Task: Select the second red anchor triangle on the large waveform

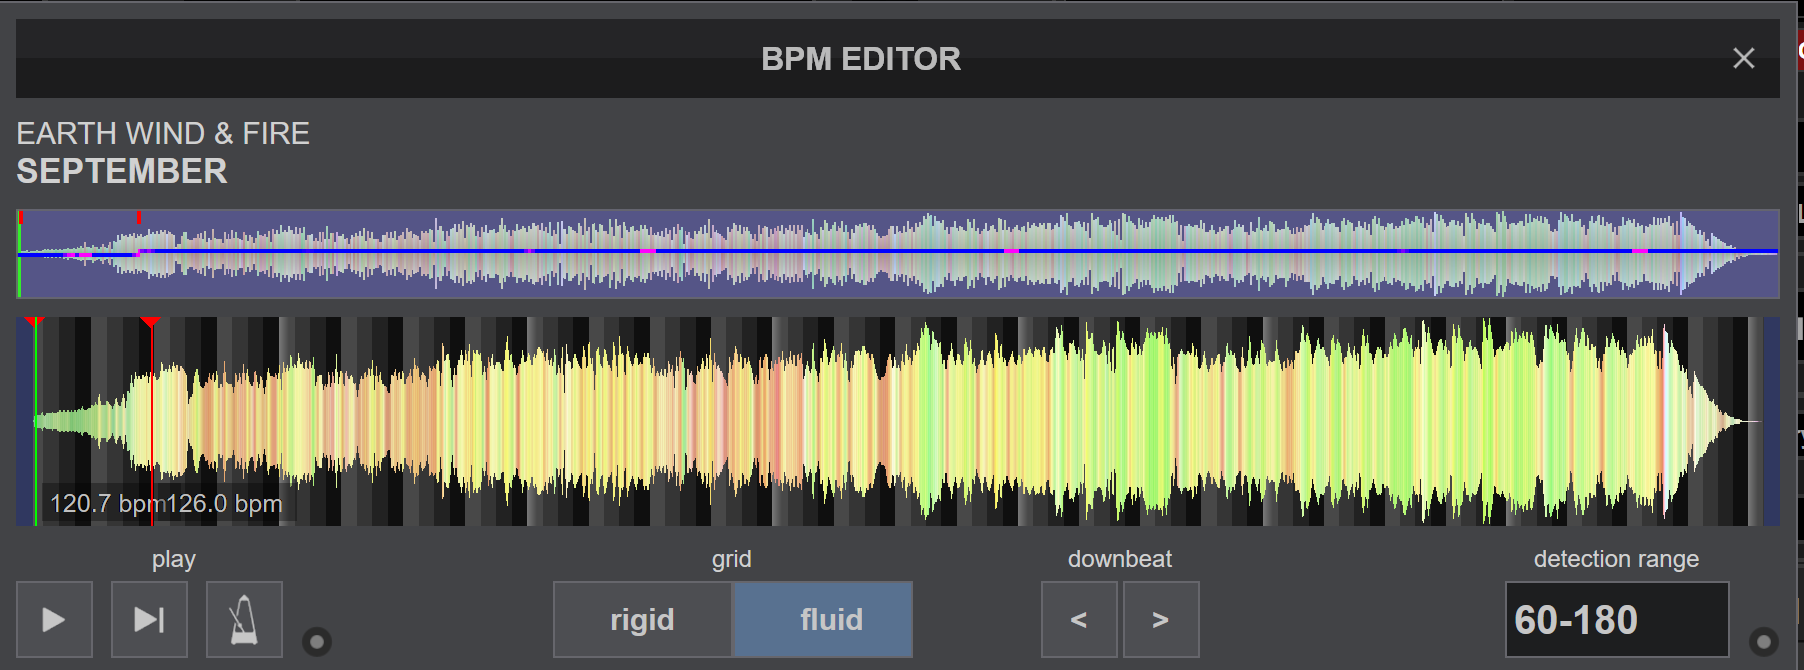Action: [150, 322]
